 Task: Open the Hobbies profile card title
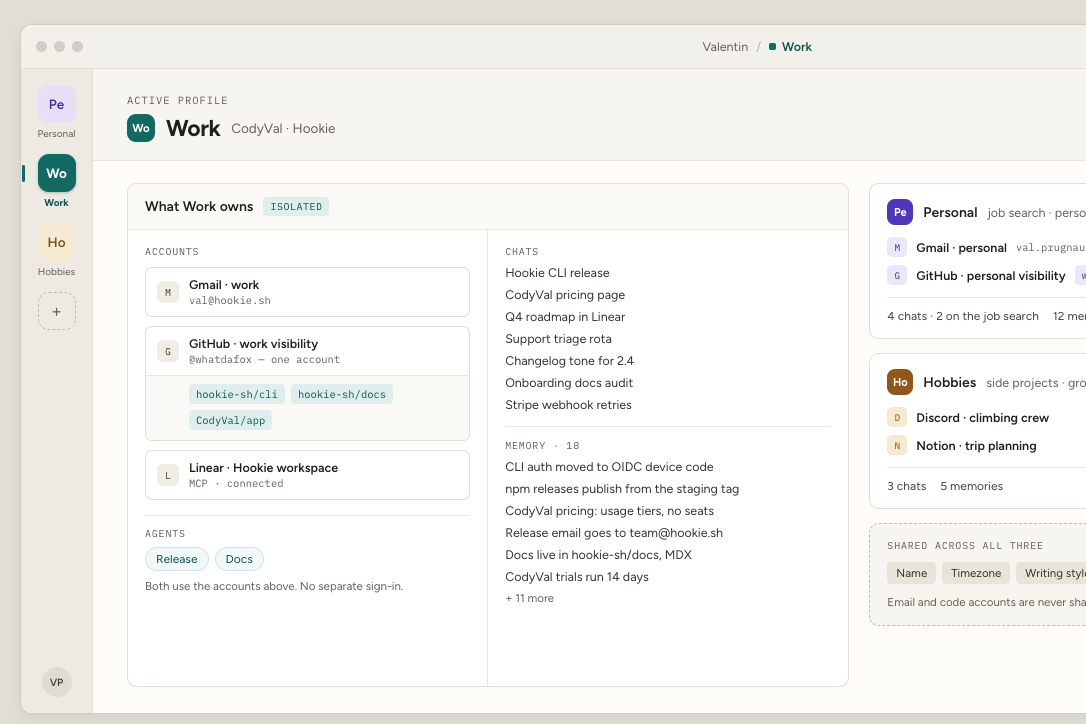pyautogui.click(x=949, y=382)
